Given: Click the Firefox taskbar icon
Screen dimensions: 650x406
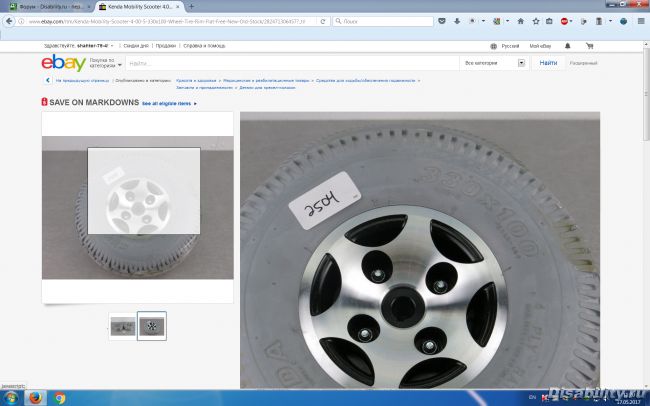Looking at the screenshot, I should (35, 398).
